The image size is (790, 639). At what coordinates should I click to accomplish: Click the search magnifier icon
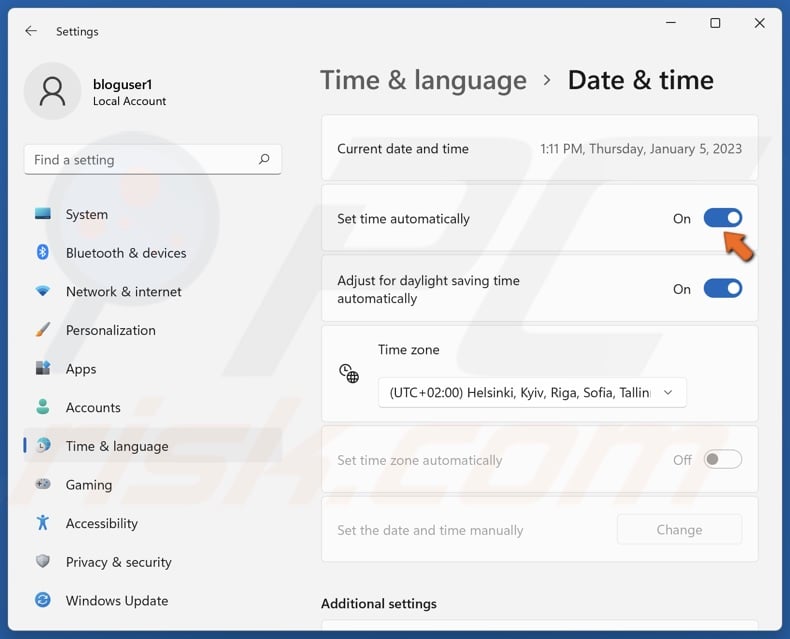pos(264,159)
